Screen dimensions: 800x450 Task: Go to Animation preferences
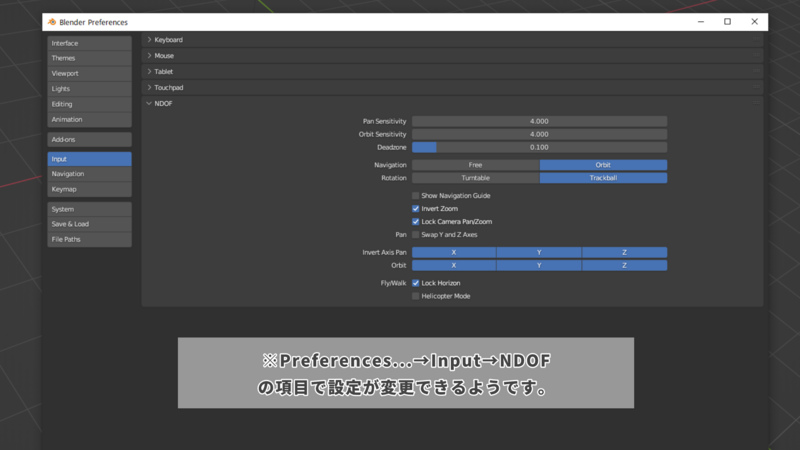pyautogui.click(x=89, y=119)
